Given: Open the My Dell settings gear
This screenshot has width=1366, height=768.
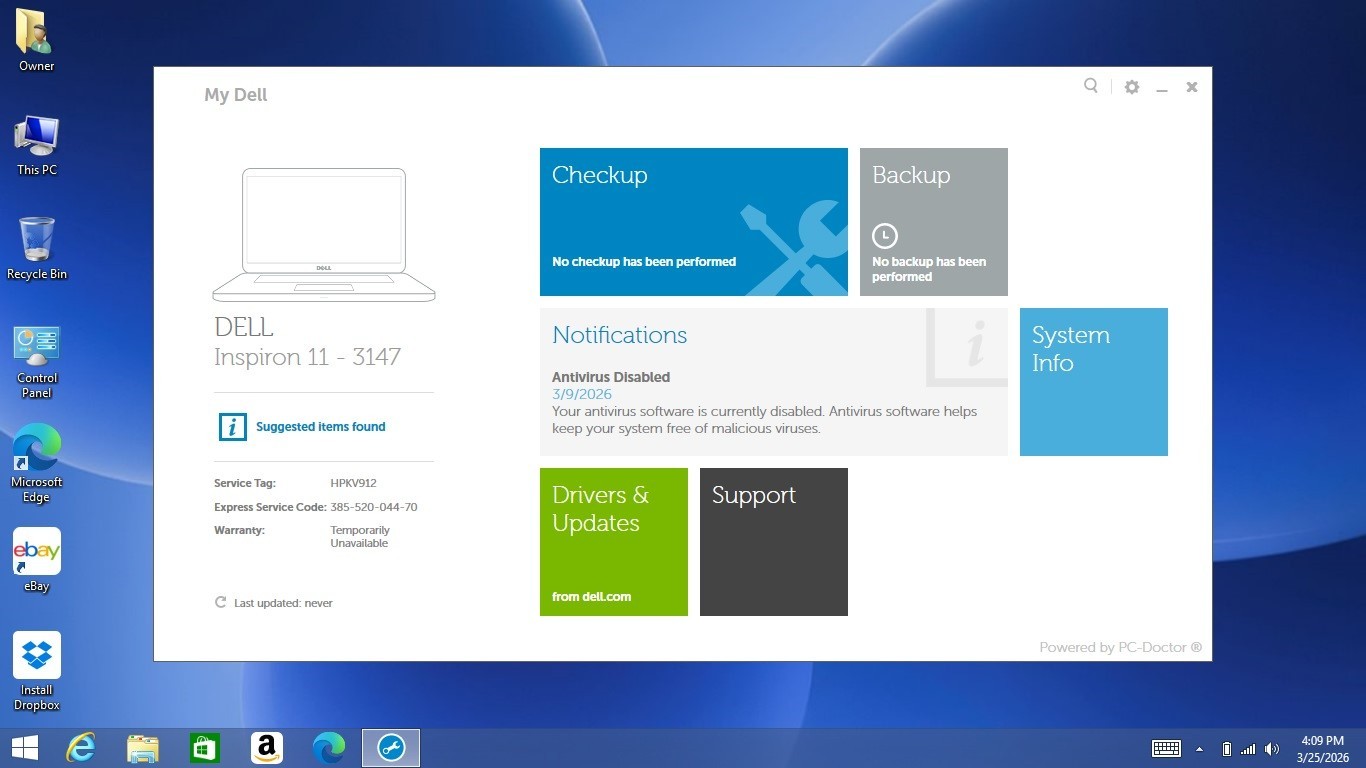Looking at the screenshot, I should click(1132, 87).
